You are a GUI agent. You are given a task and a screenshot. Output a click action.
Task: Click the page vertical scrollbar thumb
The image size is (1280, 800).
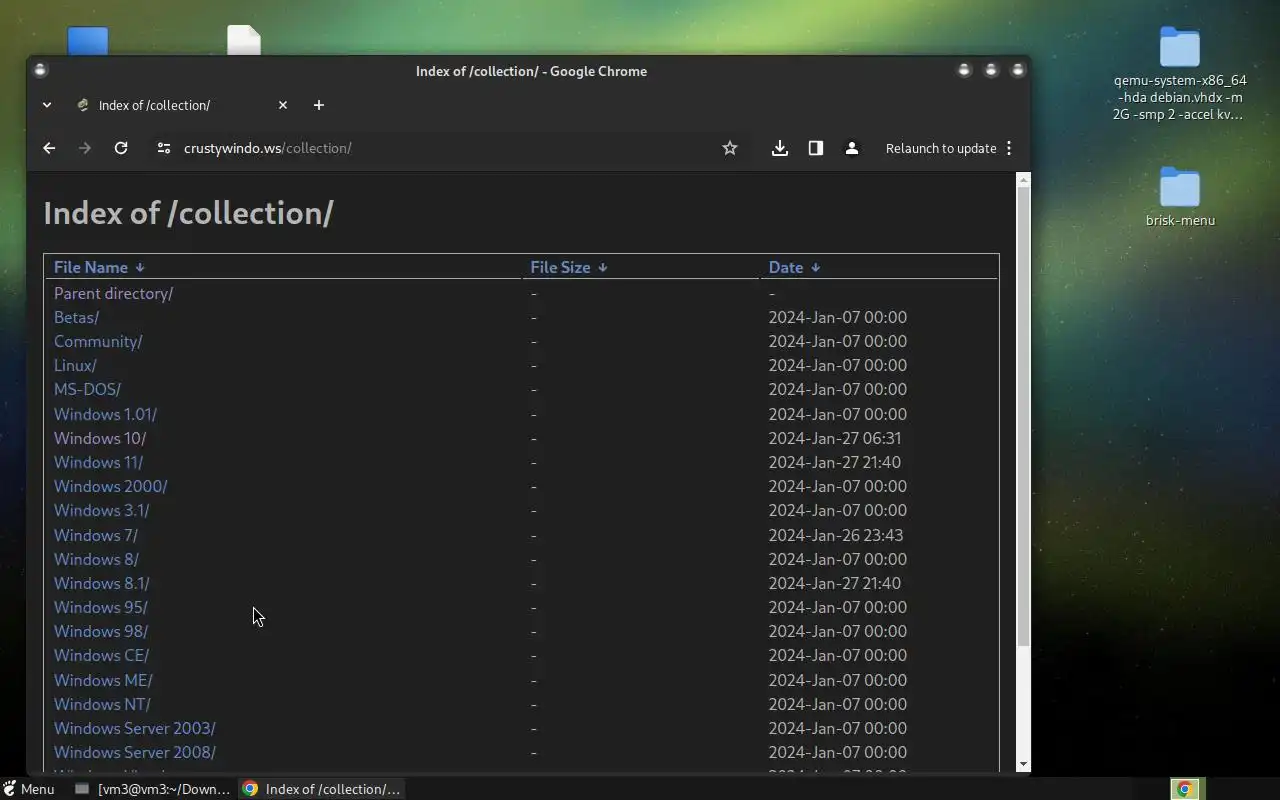coord(1023,415)
